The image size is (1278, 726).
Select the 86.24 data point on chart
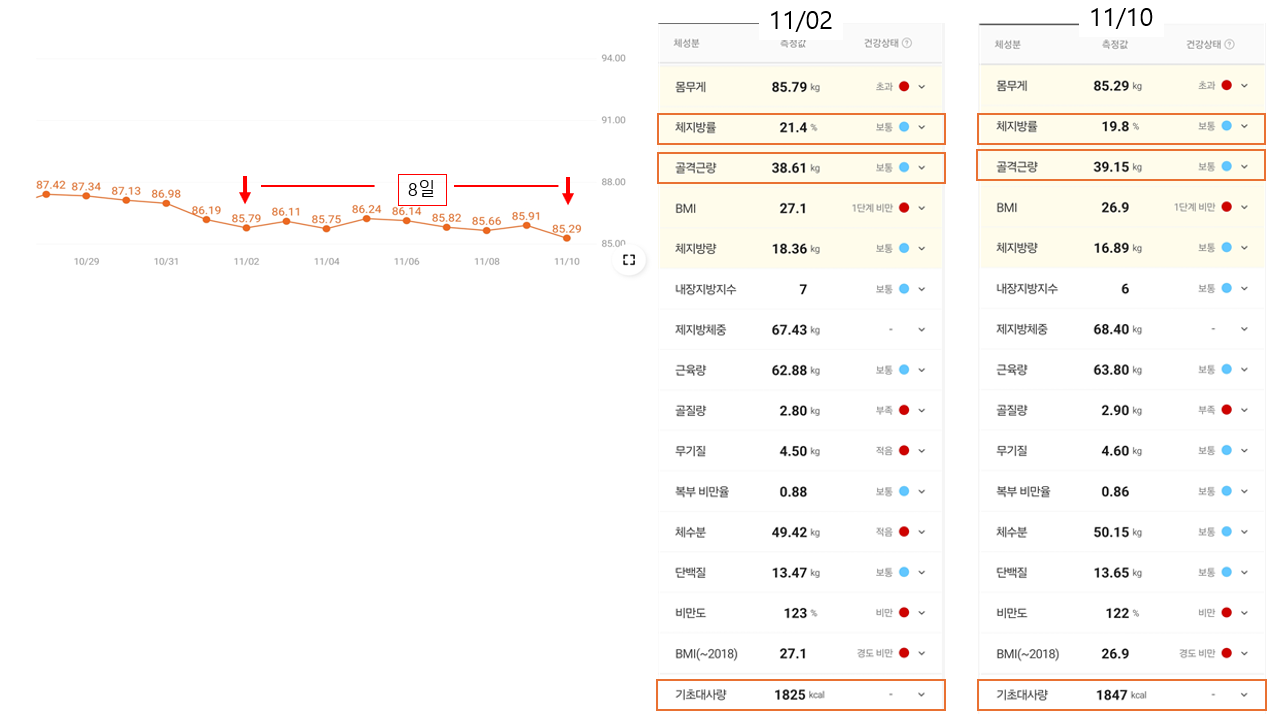367,218
